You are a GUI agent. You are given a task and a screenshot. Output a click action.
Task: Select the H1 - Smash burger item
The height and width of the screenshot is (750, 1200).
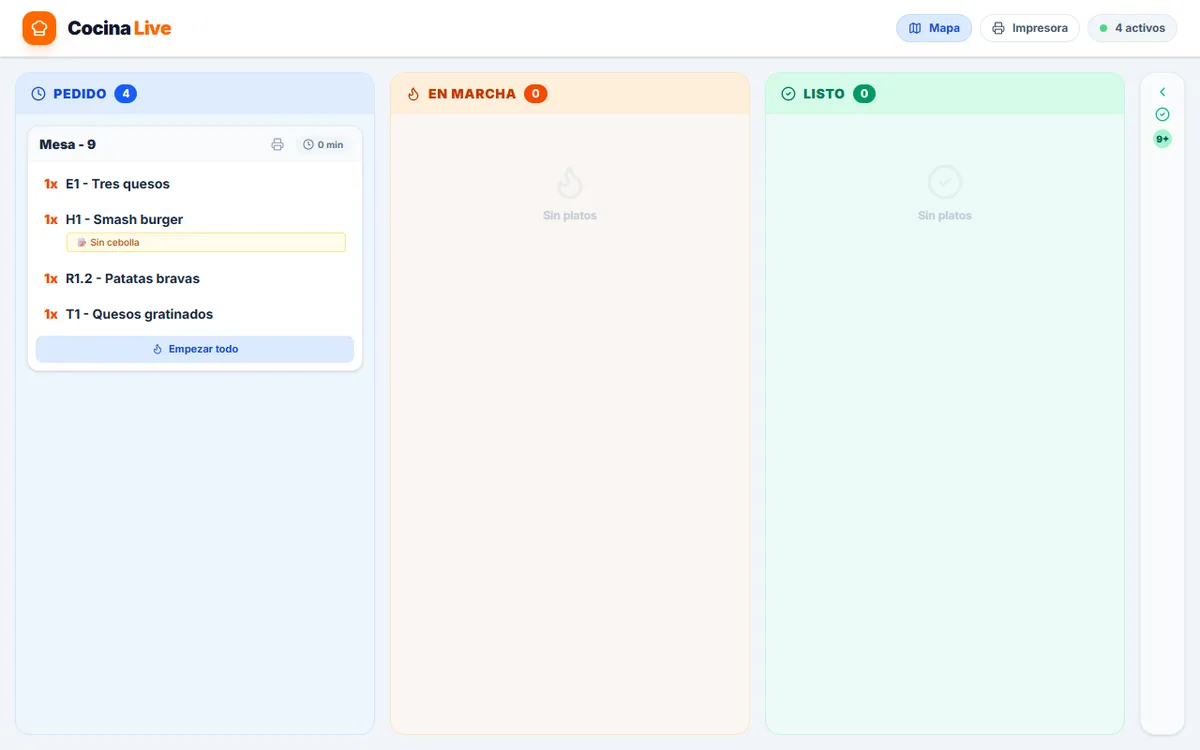pos(195,220)
